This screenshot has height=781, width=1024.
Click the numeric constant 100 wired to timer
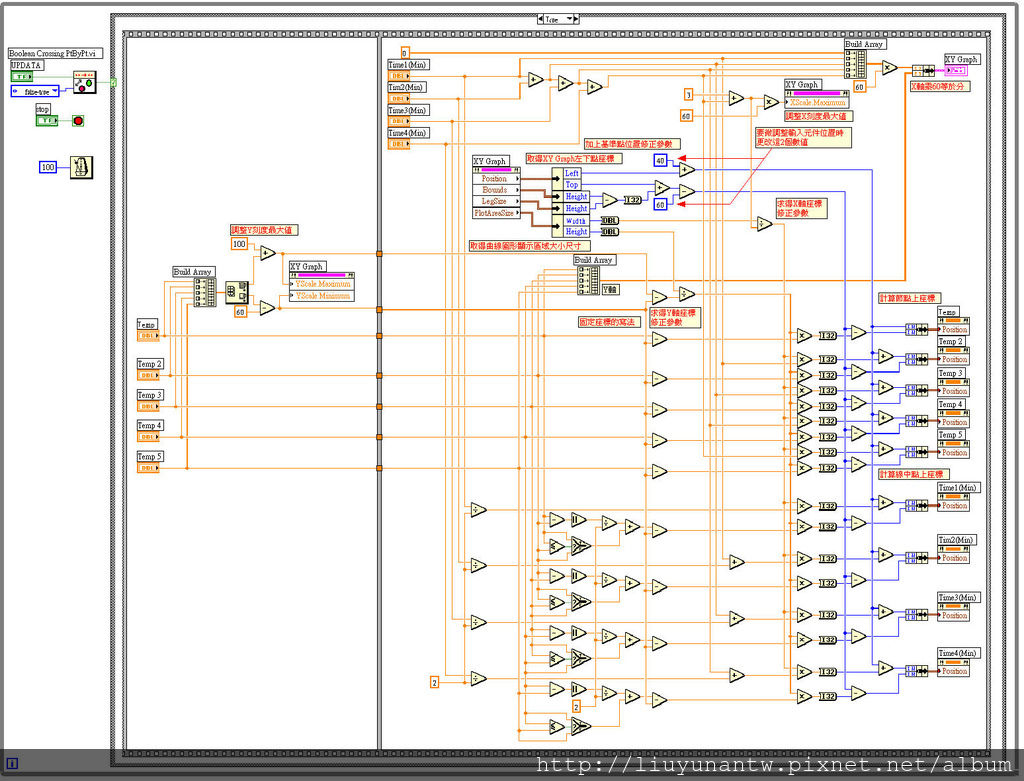(48, 167)
